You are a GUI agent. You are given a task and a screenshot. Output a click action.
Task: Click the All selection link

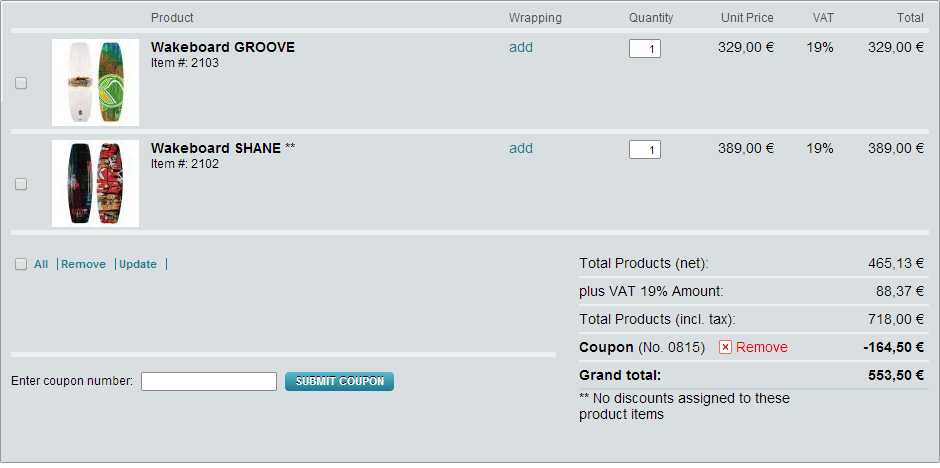pos(41,264)
